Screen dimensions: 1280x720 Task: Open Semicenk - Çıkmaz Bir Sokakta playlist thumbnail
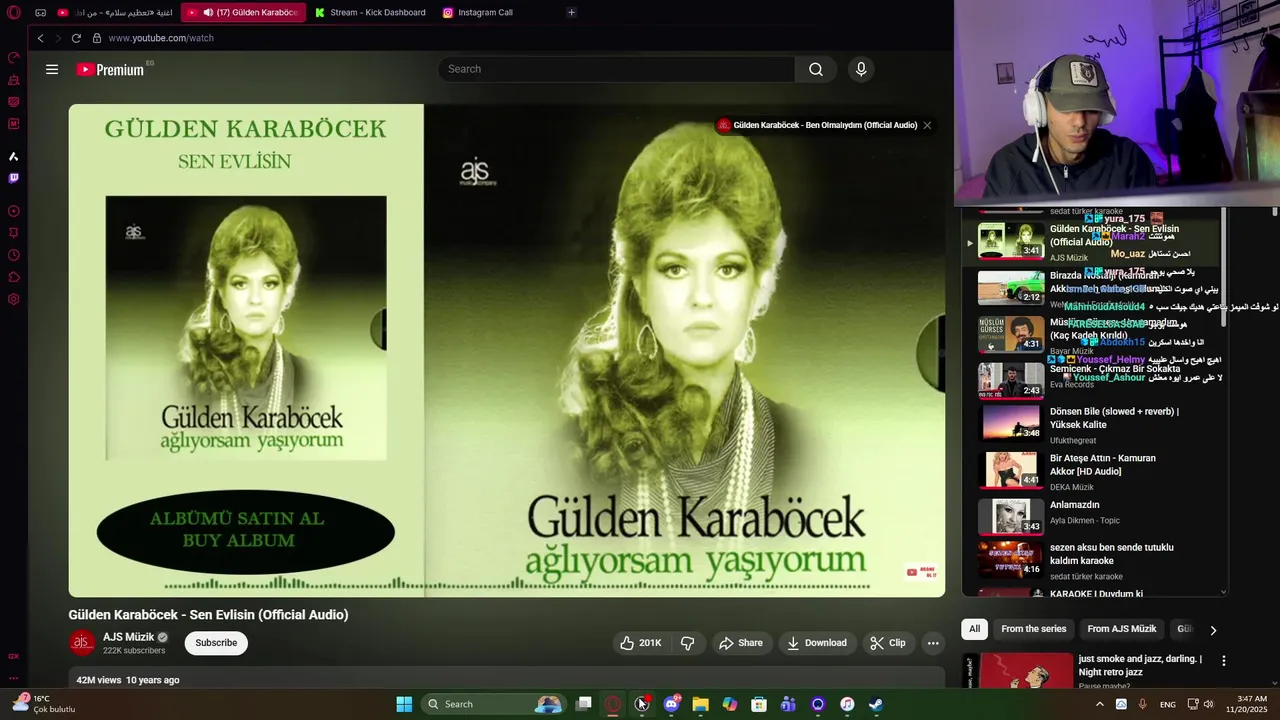coord(1011,380)
